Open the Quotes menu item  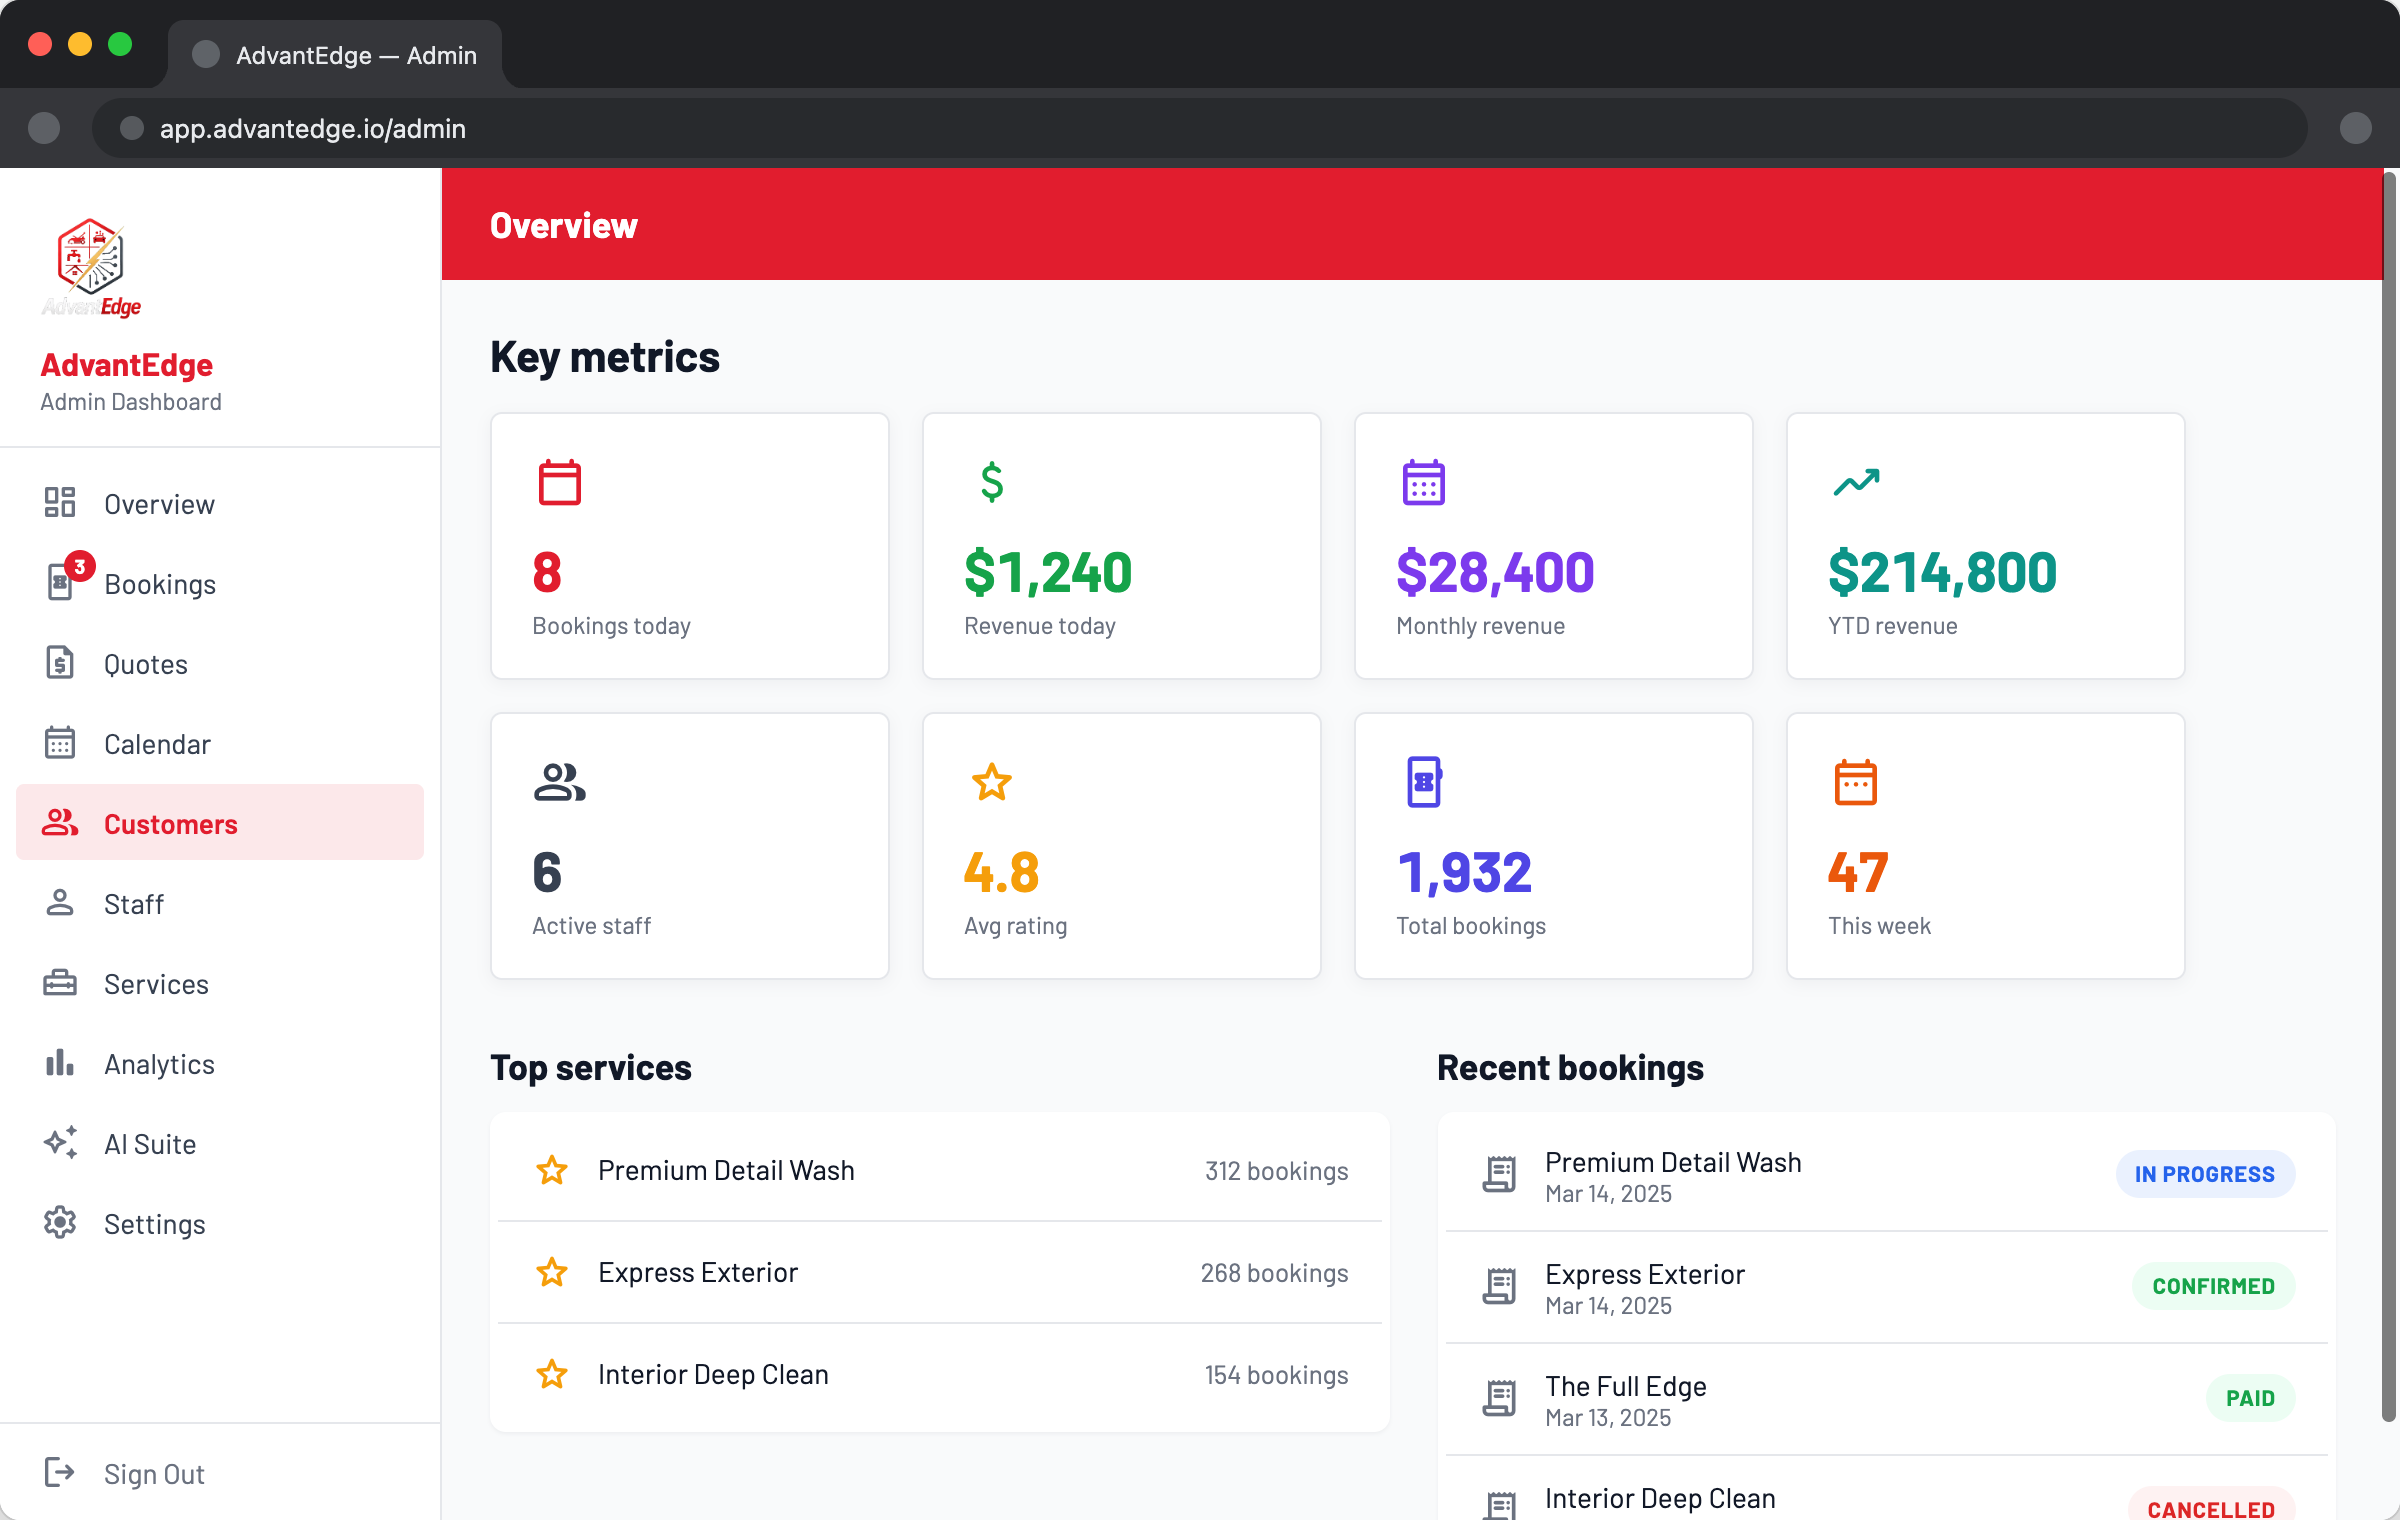click(220, 663)
